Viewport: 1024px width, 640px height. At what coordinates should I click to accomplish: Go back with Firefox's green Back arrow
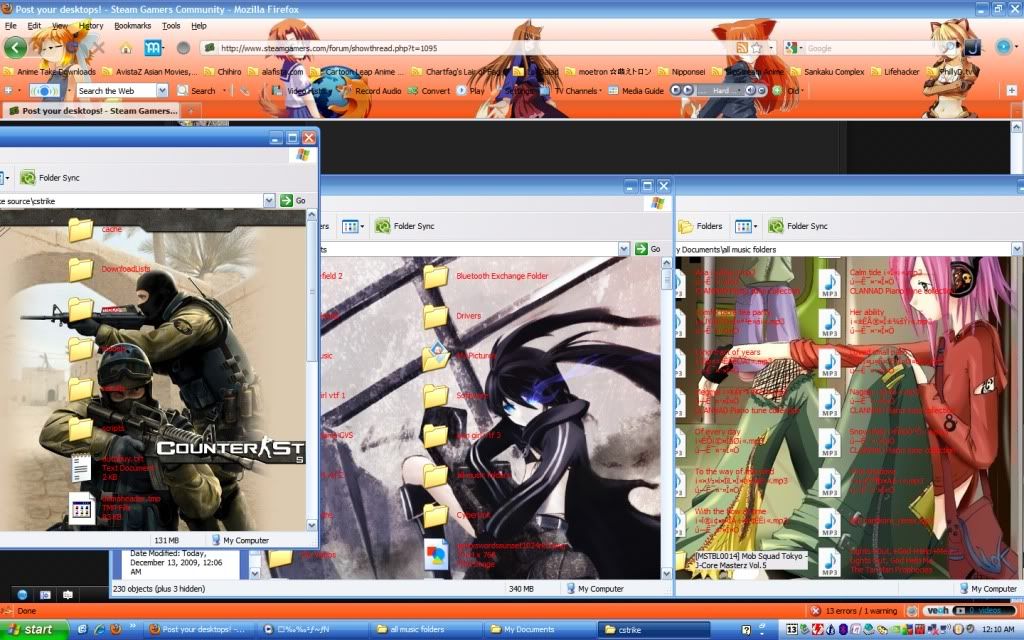tap(15, 48)
